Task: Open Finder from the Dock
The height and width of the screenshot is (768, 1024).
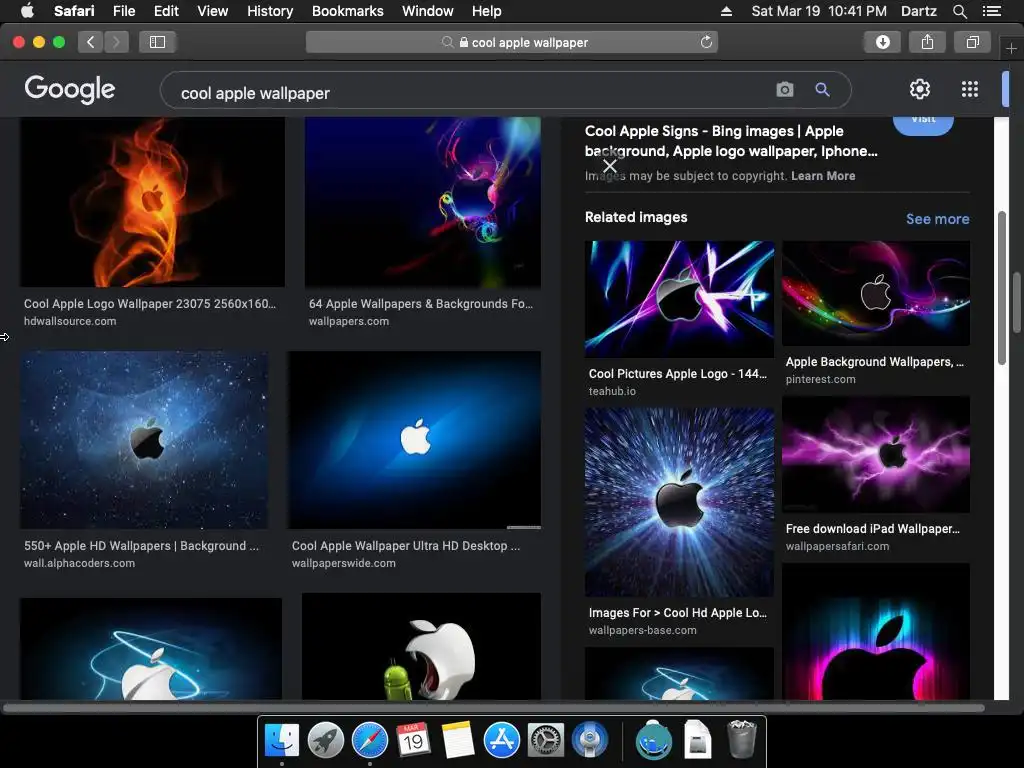Action: point(281,740)
